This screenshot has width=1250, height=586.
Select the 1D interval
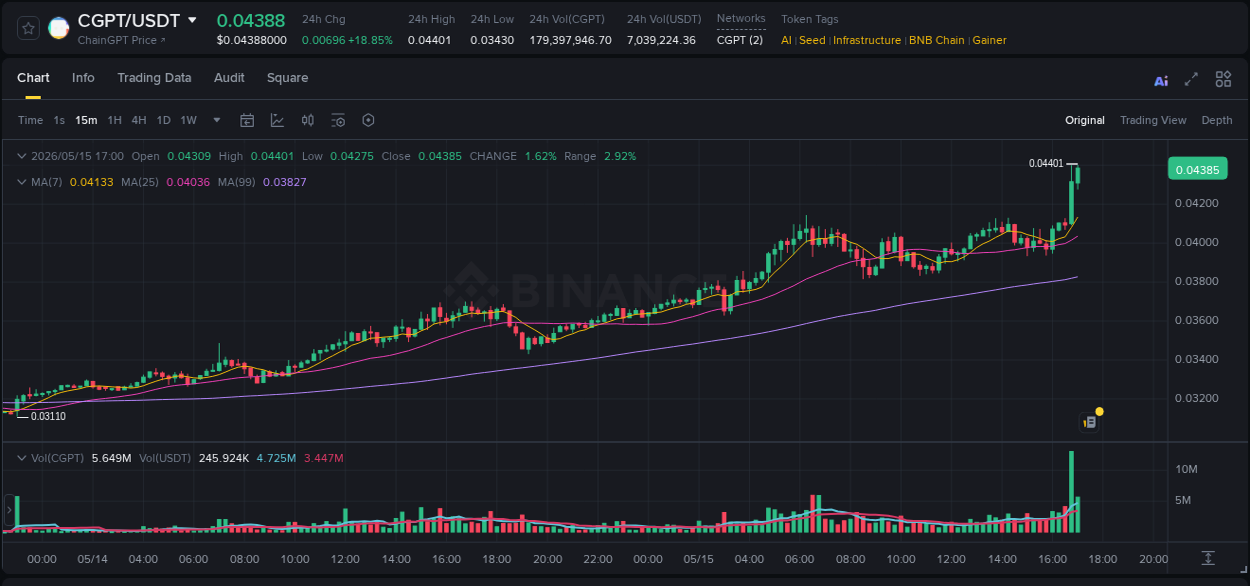click(x=163, y=120)
